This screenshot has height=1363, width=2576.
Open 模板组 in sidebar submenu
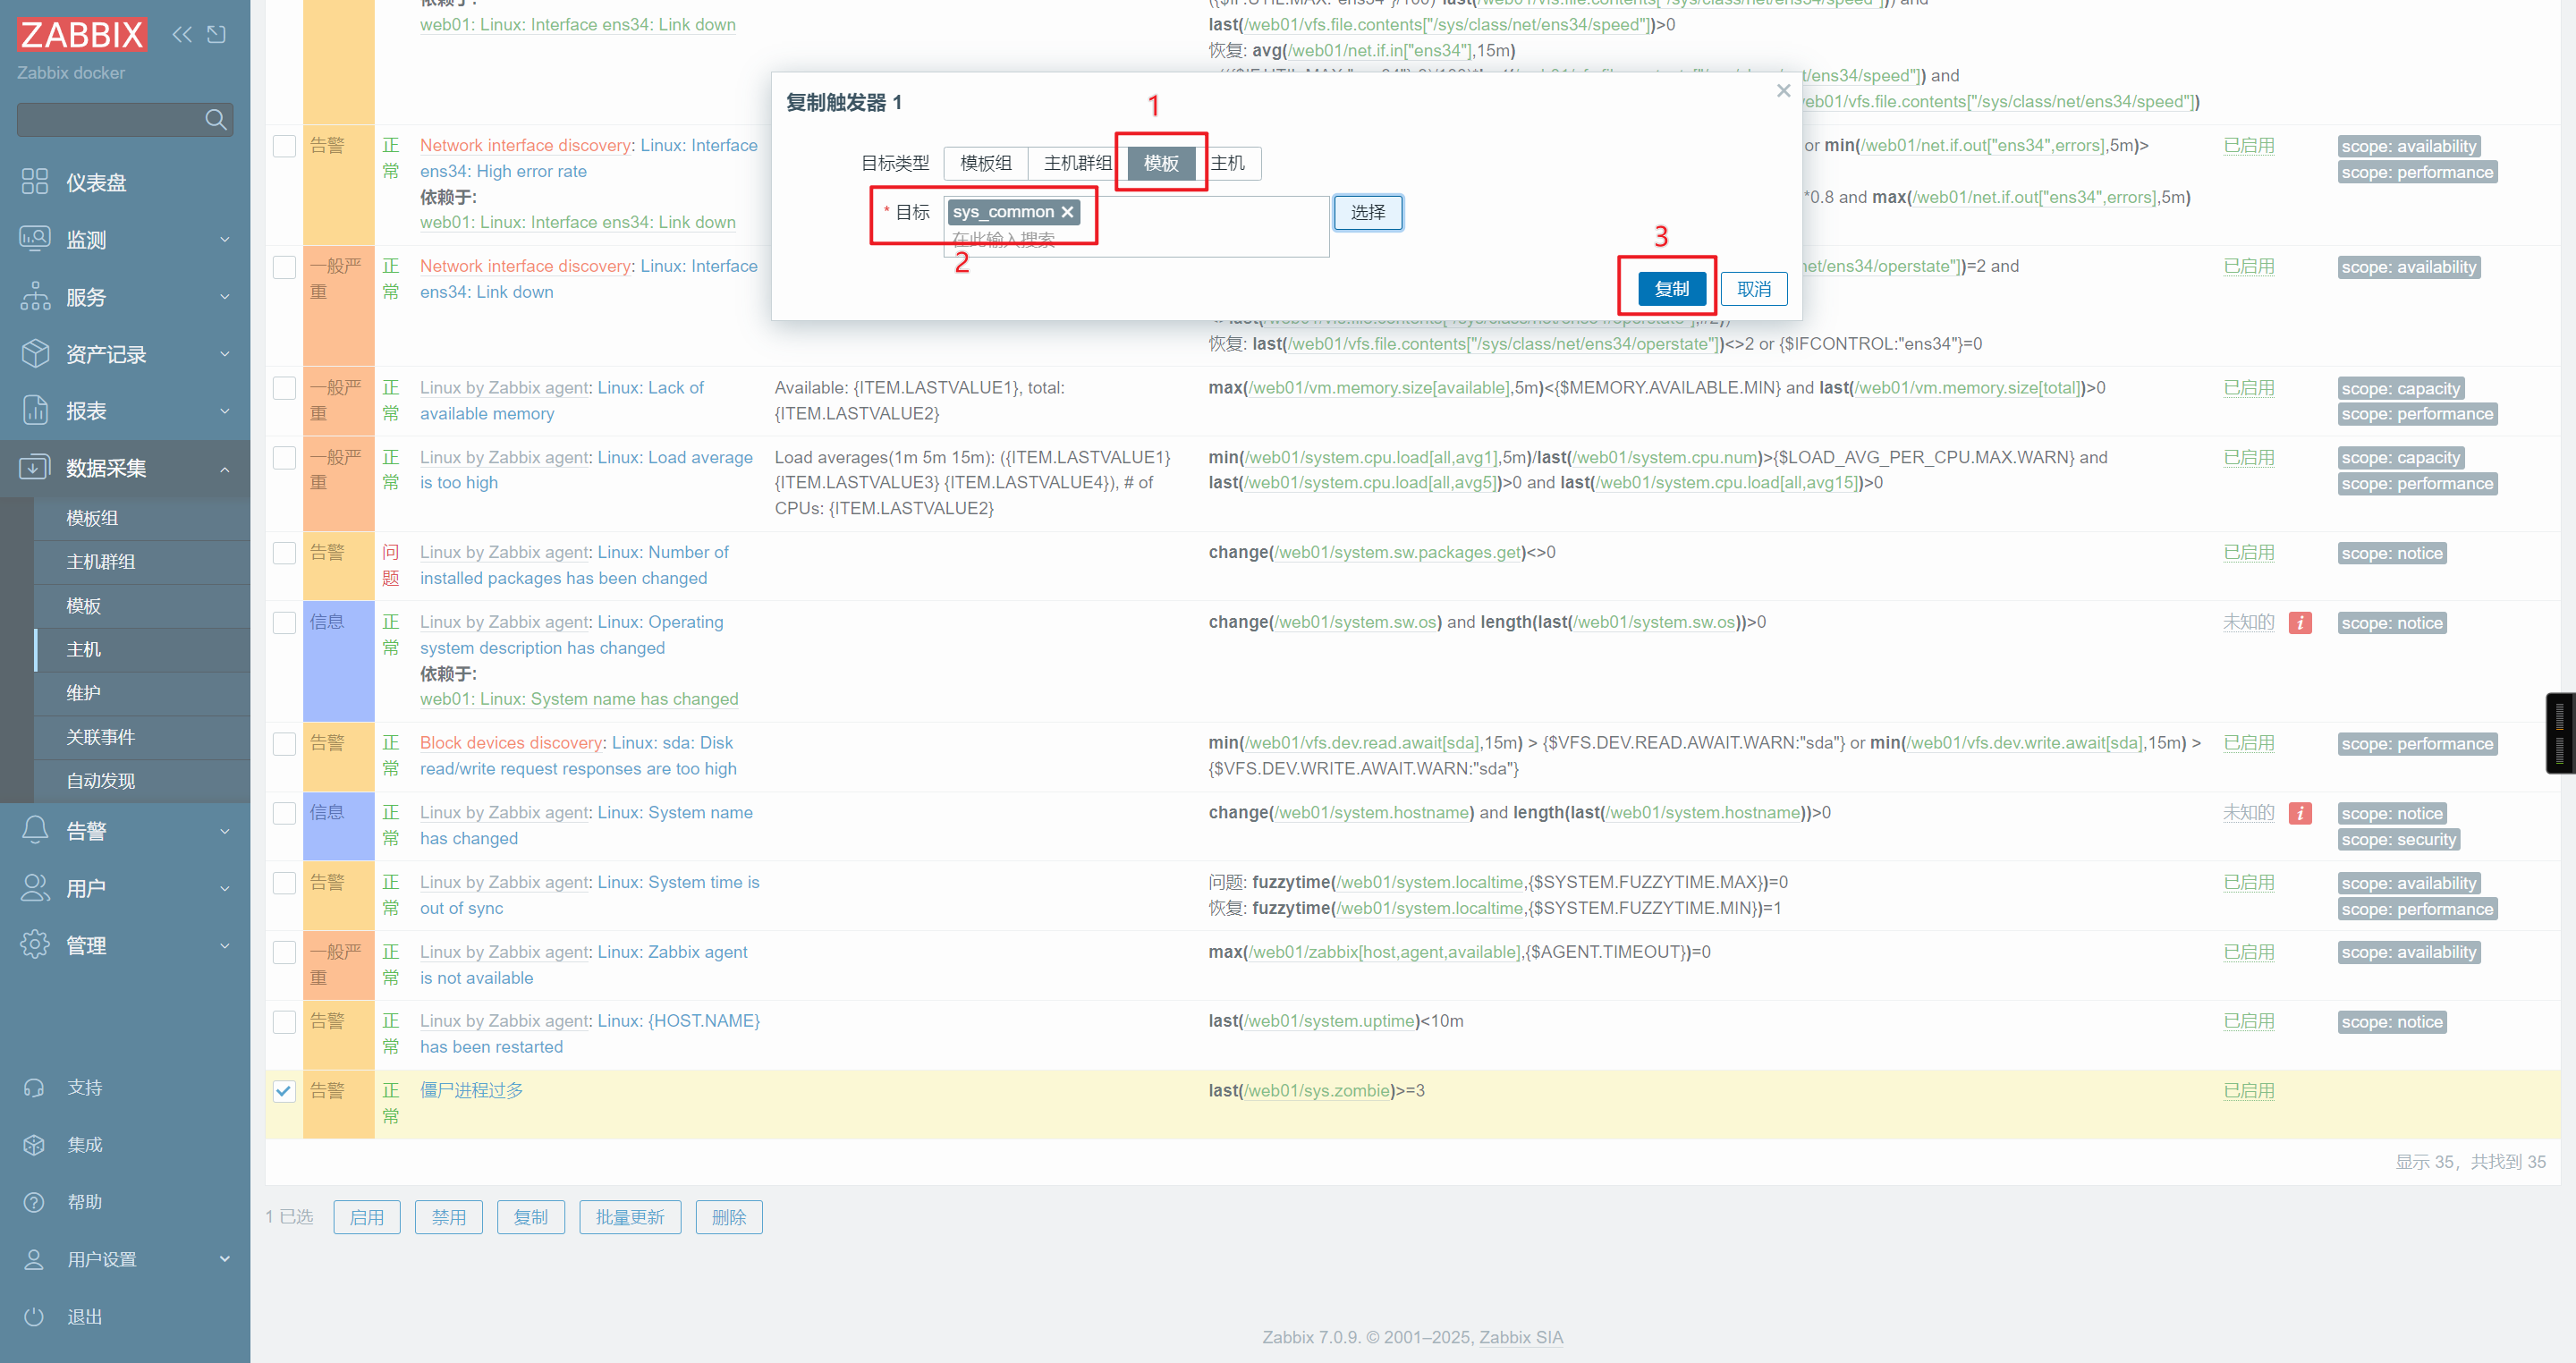92,518
